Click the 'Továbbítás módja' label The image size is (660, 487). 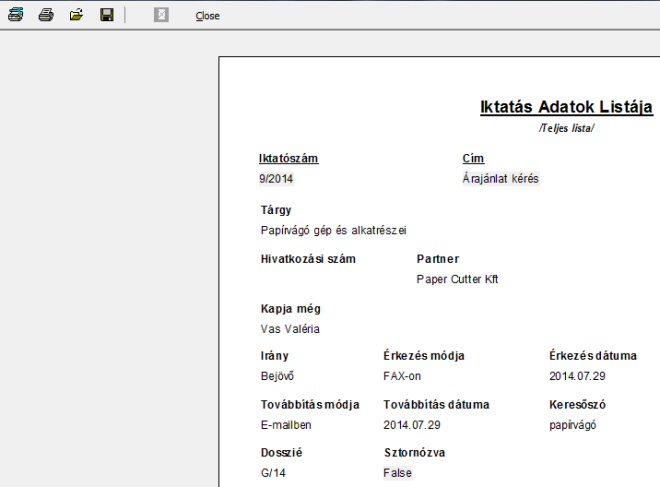pyautogui.click(x=310, y=405)
